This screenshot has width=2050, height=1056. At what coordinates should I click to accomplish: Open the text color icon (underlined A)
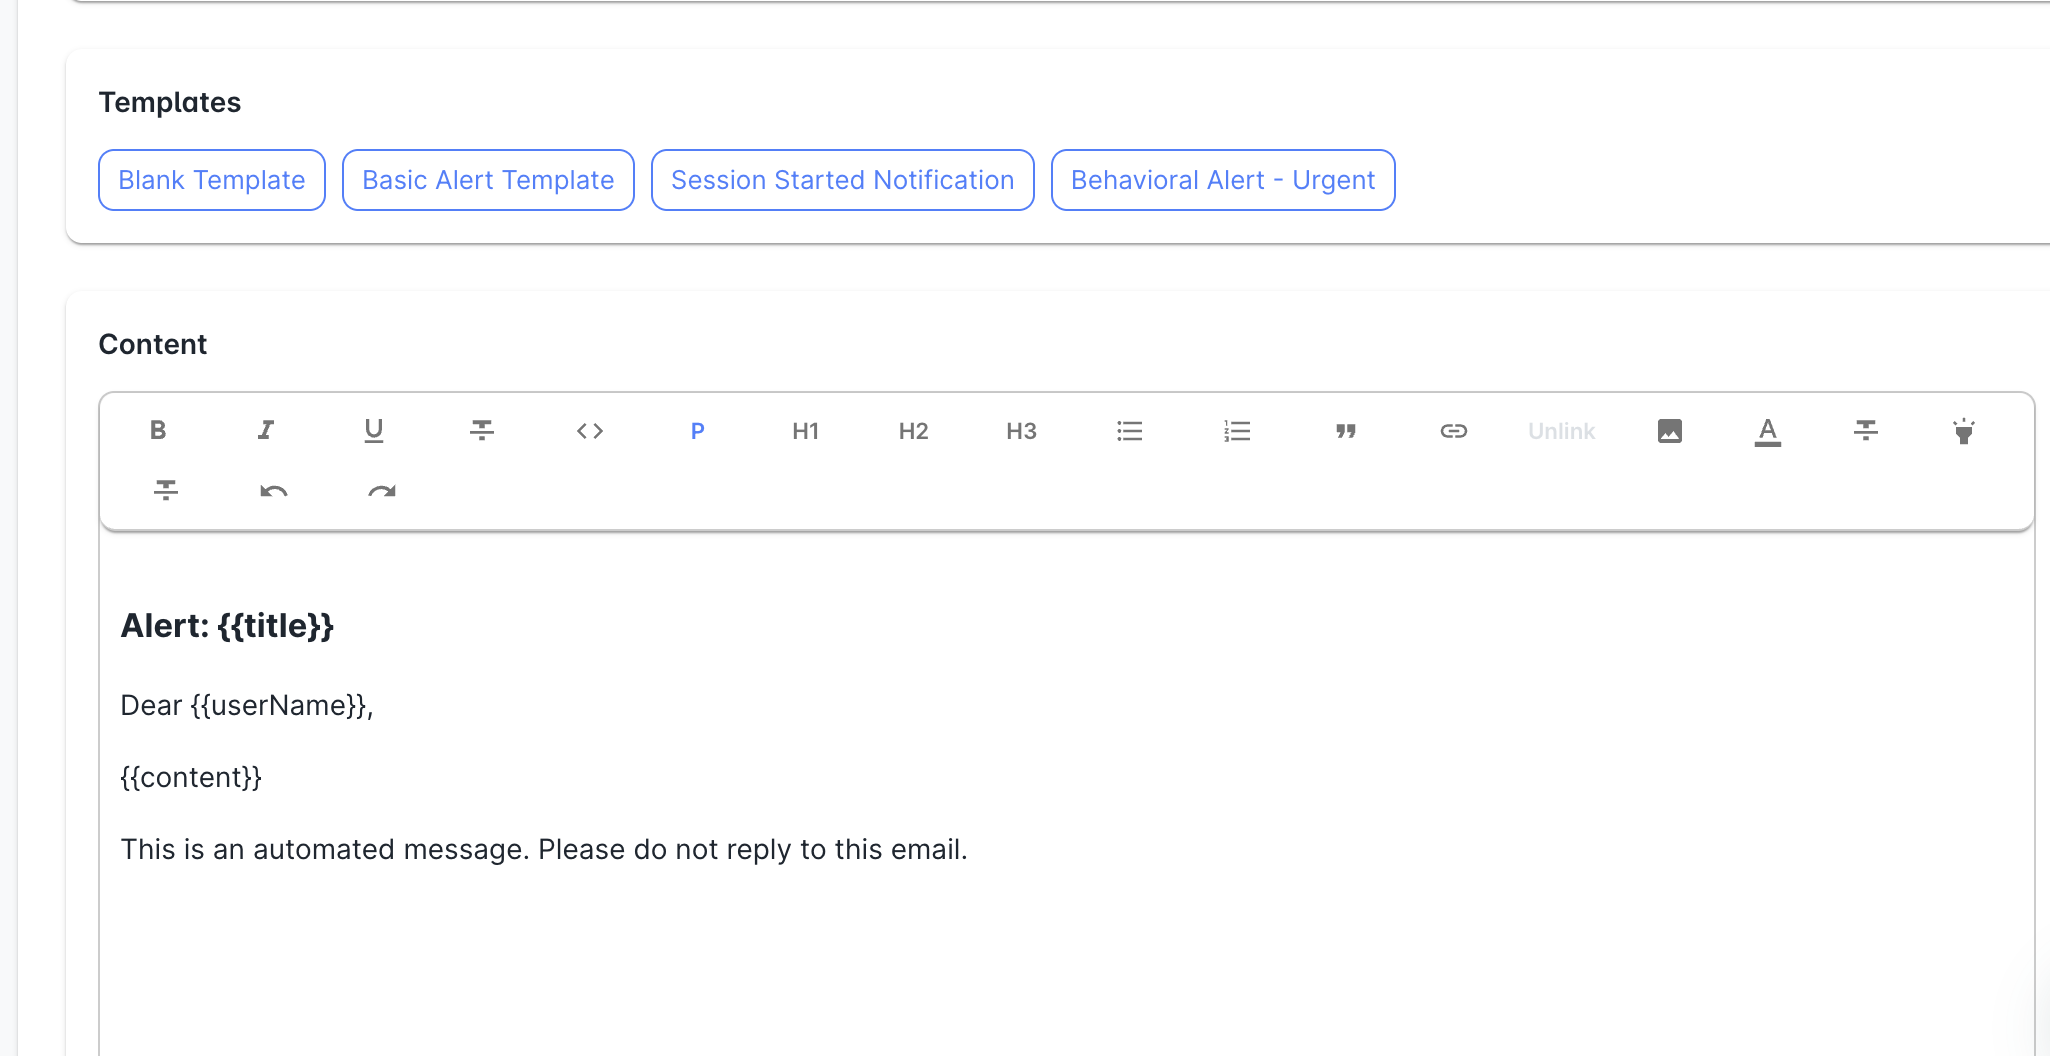[x=1768, y=431]
